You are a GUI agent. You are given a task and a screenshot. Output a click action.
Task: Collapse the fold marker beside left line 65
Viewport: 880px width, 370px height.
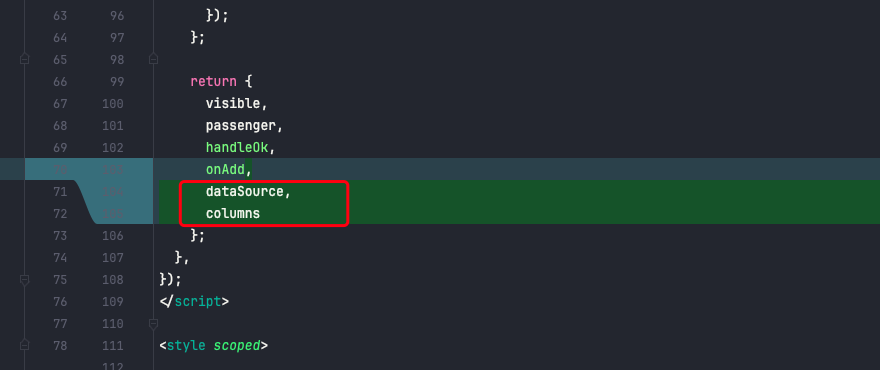tap(24, 59)
